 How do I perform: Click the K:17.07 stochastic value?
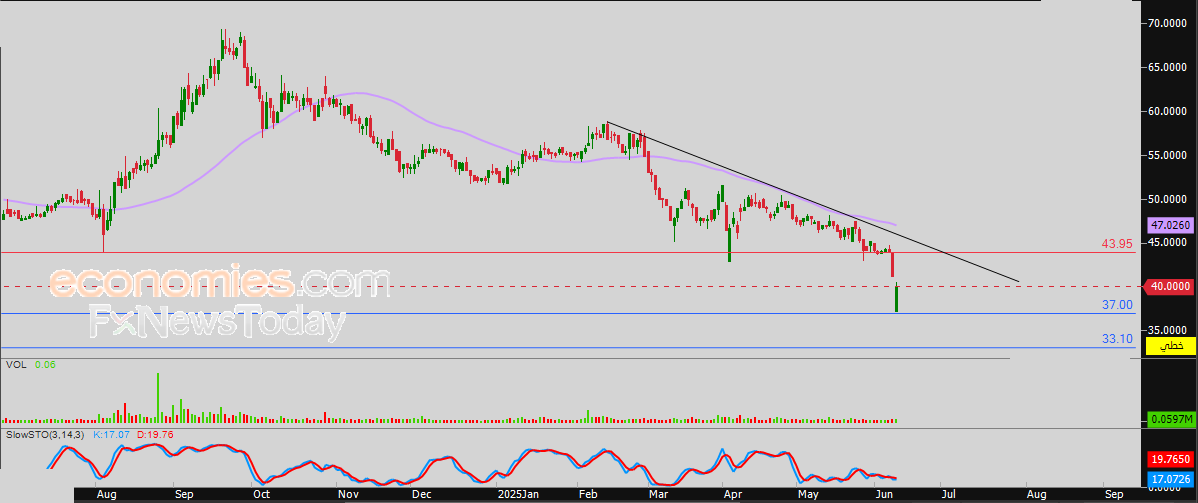[112, 434]
